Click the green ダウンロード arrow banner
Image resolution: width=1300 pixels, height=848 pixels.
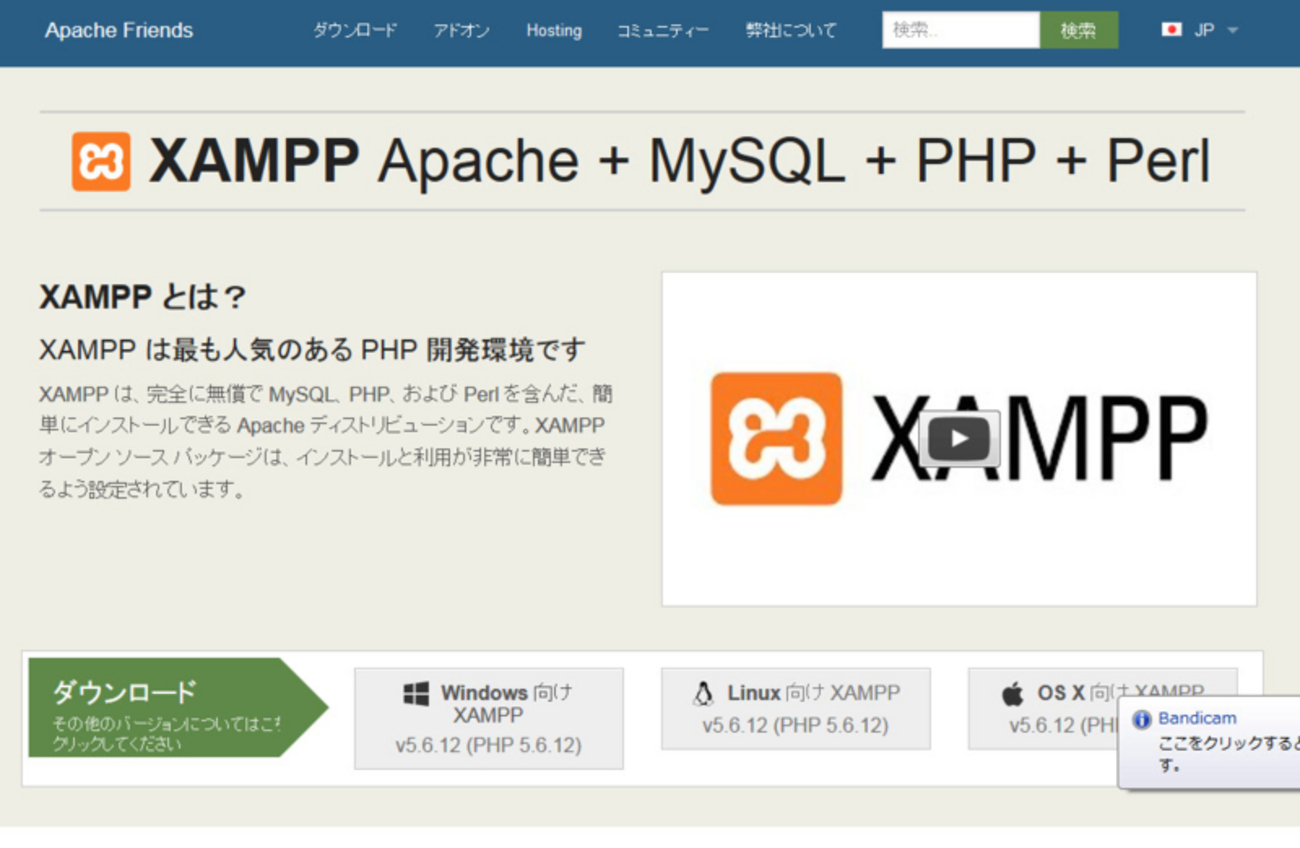click(x=177, y=707)
